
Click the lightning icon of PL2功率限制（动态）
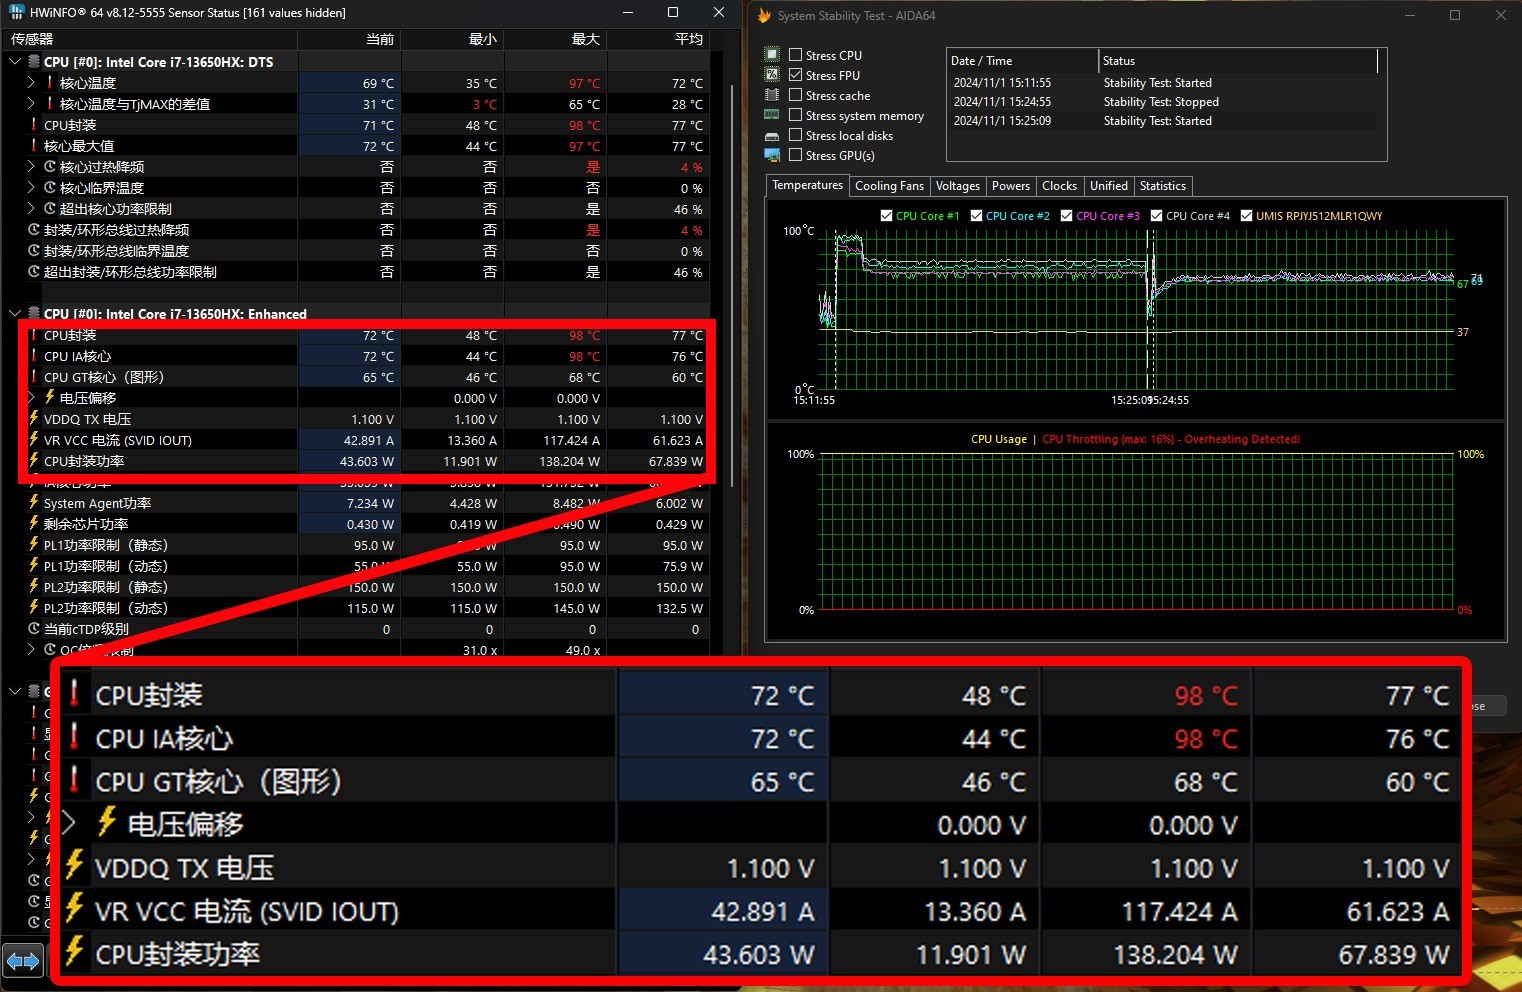34,608
